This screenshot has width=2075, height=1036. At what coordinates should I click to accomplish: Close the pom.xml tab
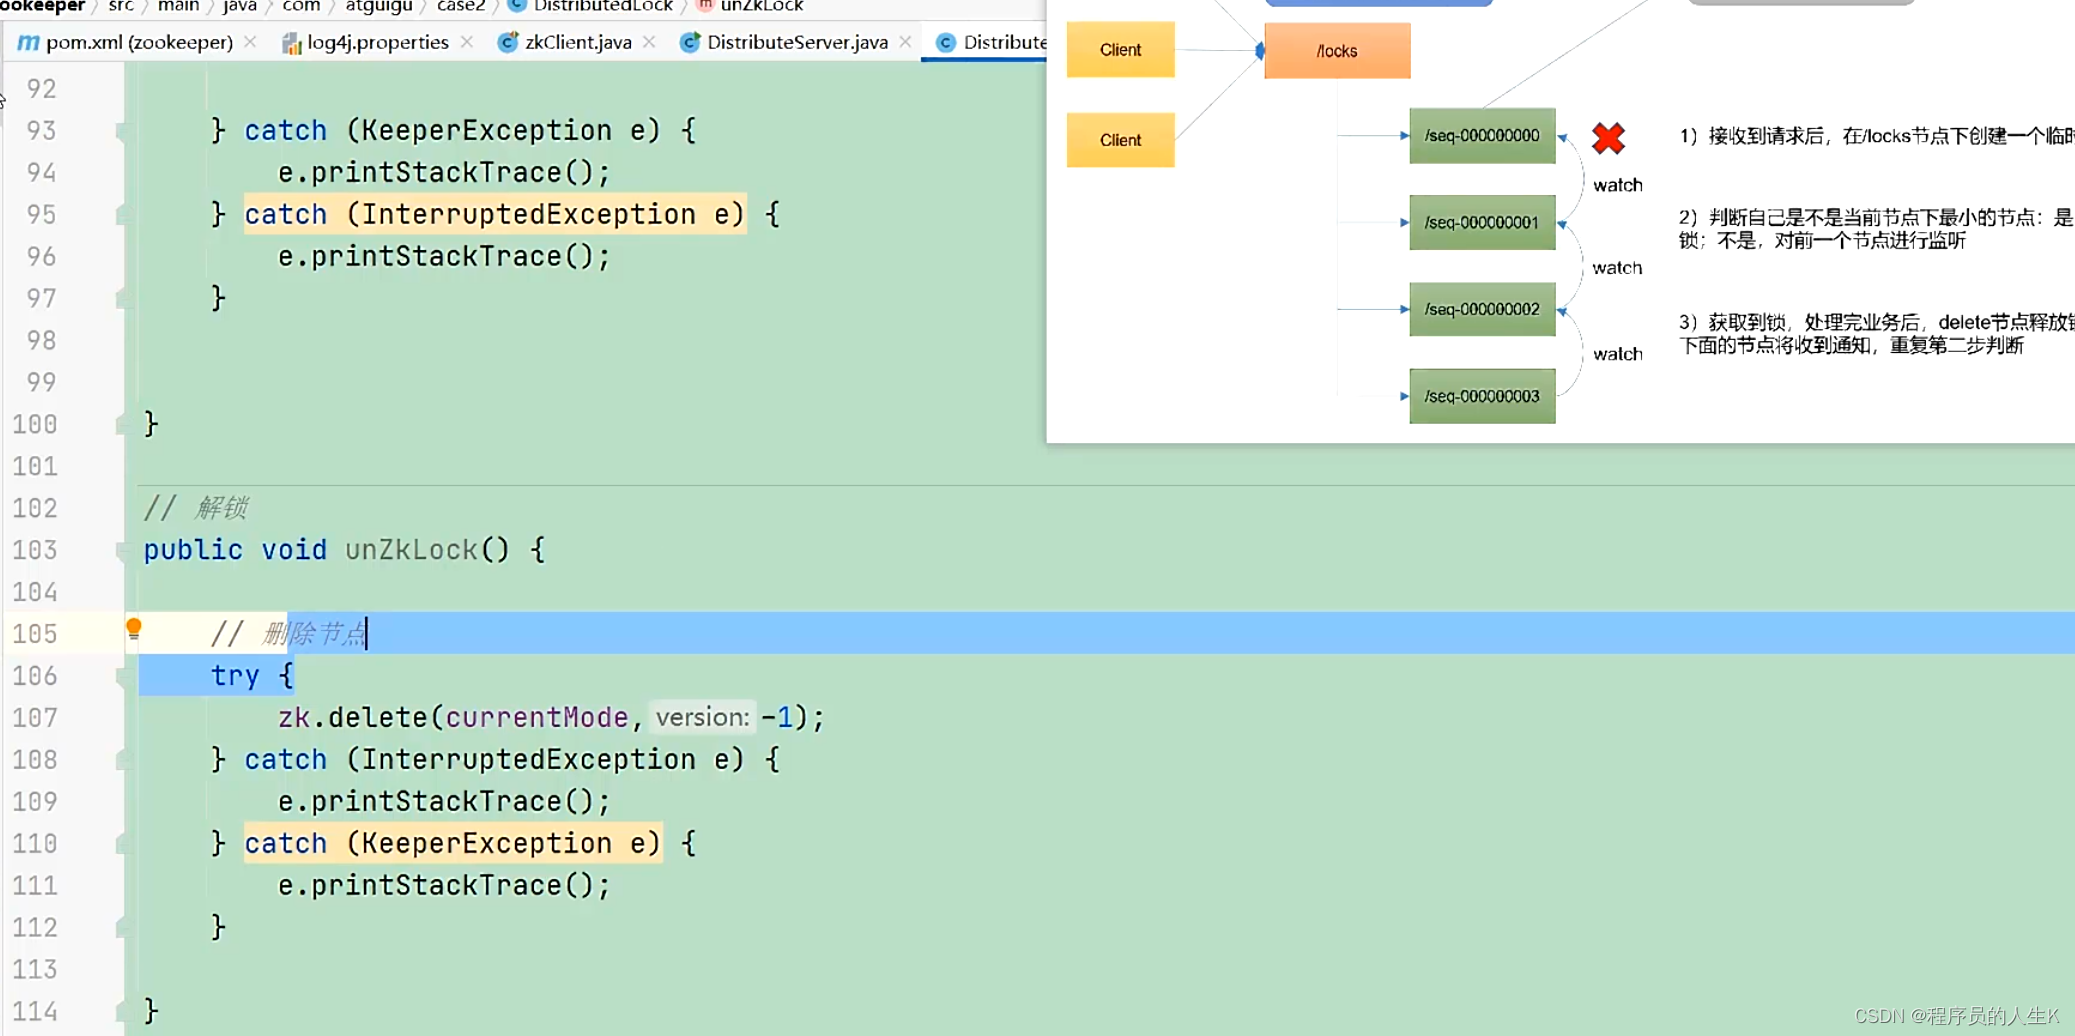250,42
